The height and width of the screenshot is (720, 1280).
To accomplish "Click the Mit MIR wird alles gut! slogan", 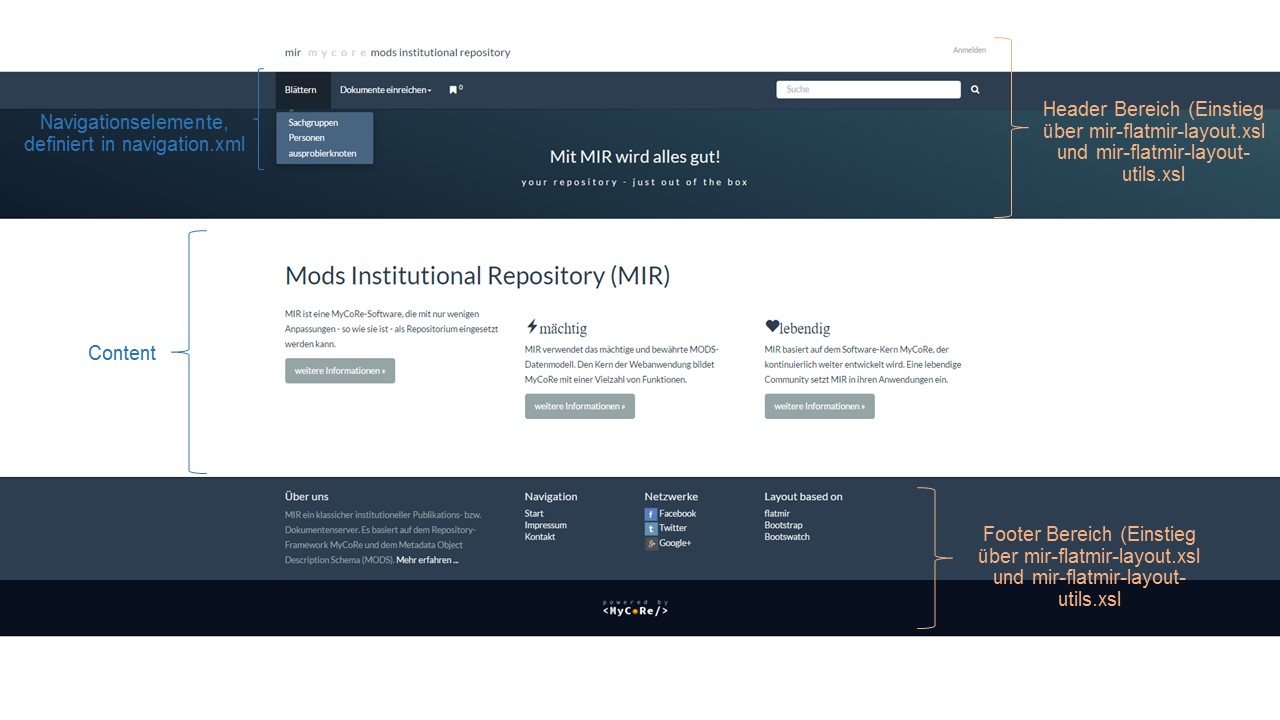I will (635, 157).
